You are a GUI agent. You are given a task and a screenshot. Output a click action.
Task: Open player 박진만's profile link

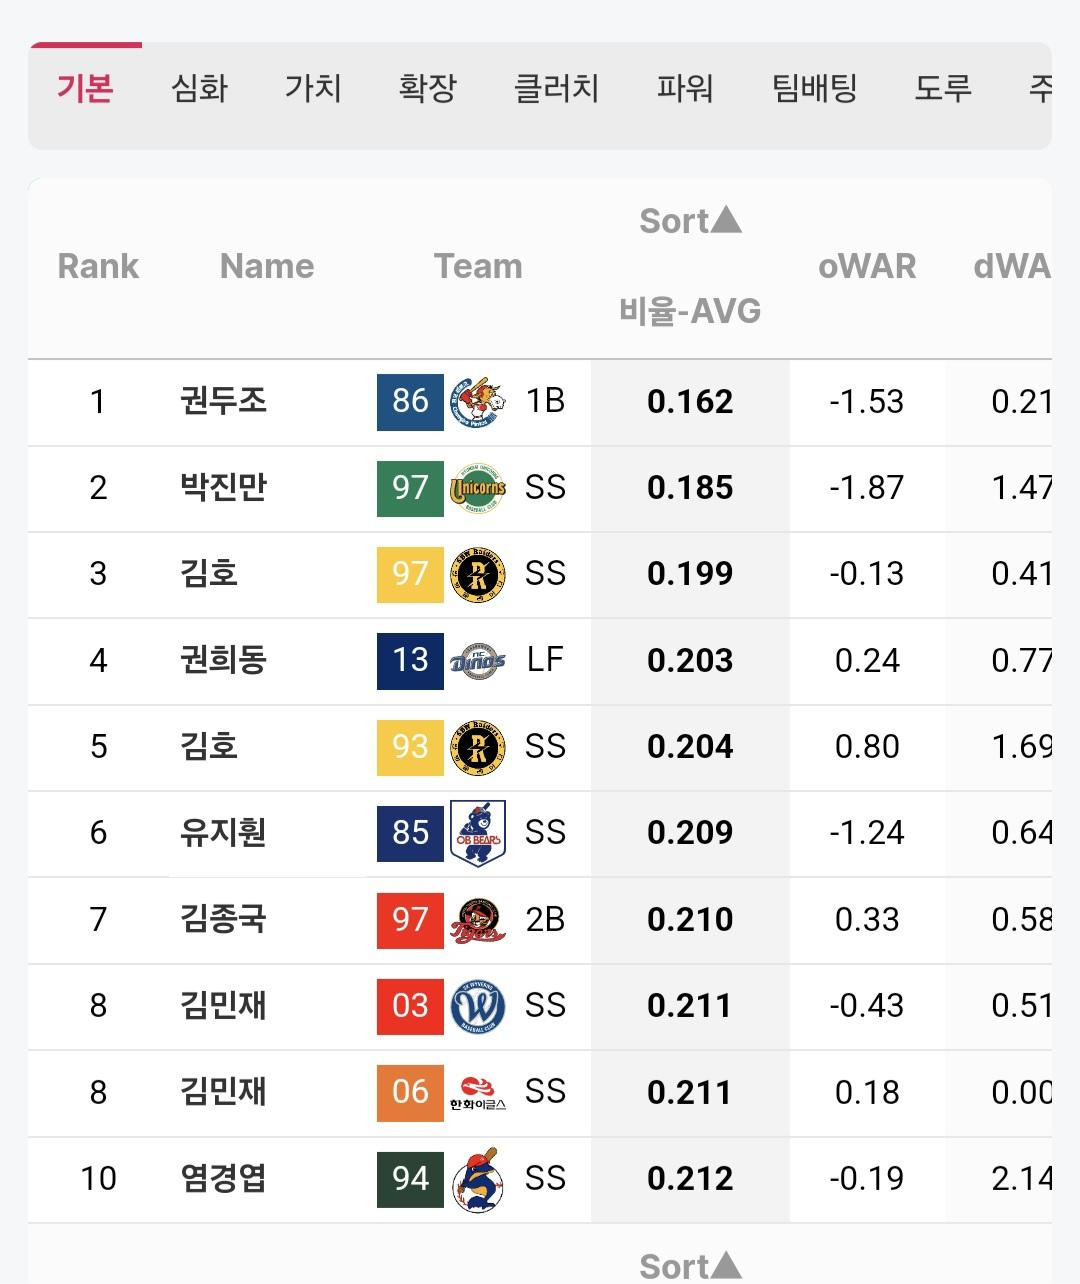coord(223,488)
